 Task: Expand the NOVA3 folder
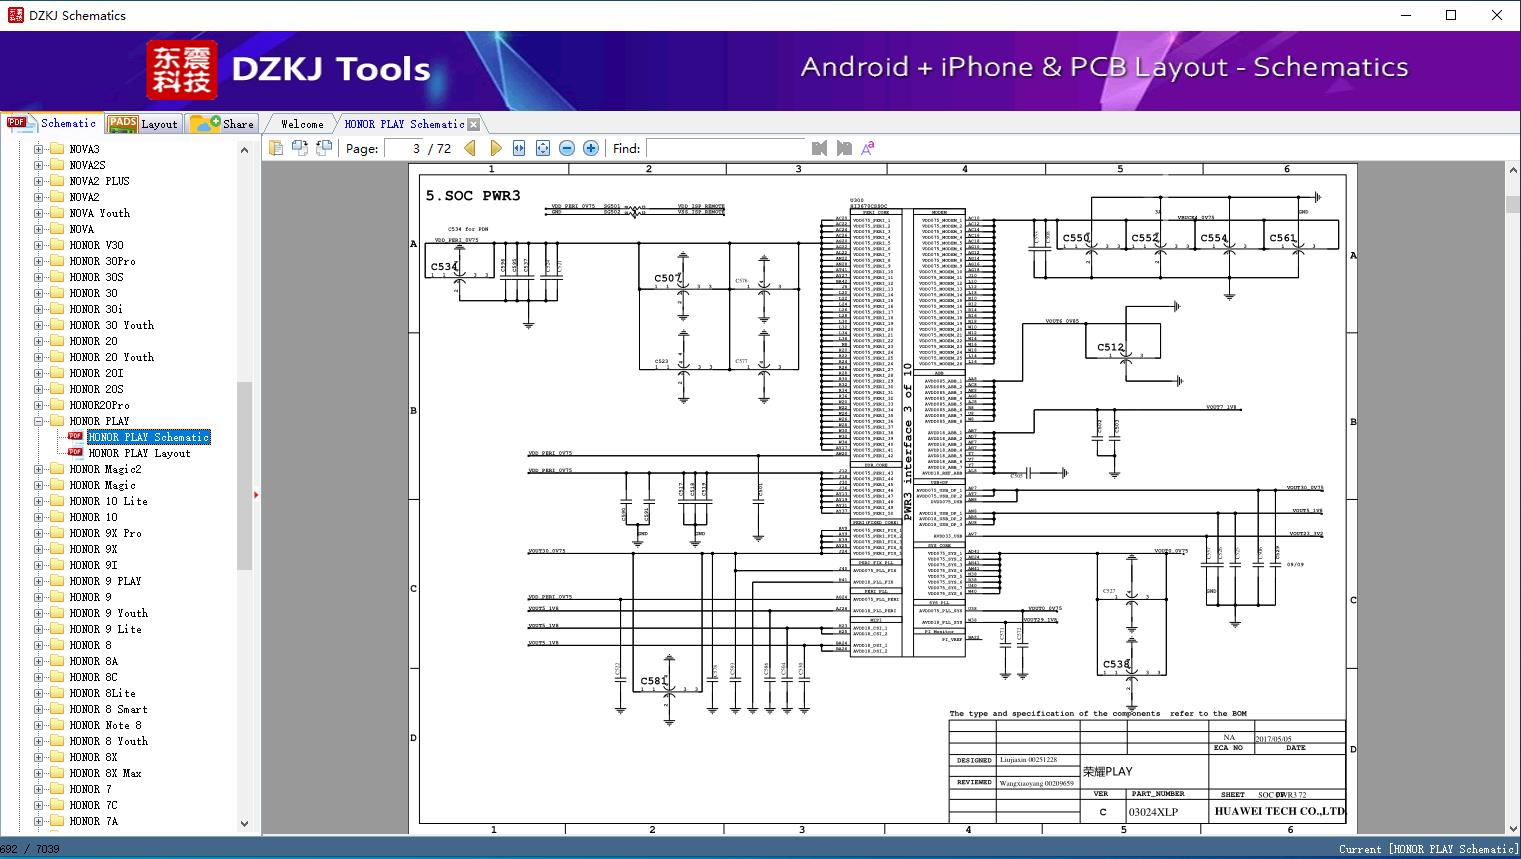coord(38,149)
